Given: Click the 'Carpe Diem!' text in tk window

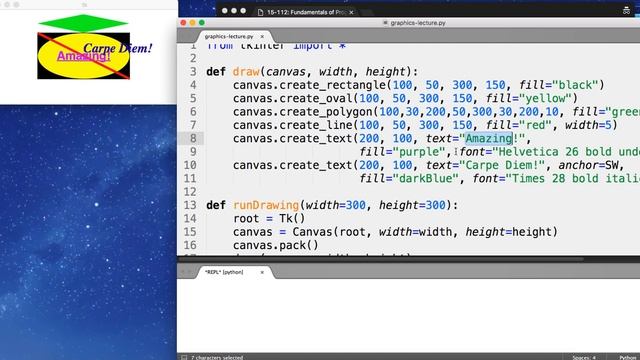Looking at the screenshot, I should (118, 48).
